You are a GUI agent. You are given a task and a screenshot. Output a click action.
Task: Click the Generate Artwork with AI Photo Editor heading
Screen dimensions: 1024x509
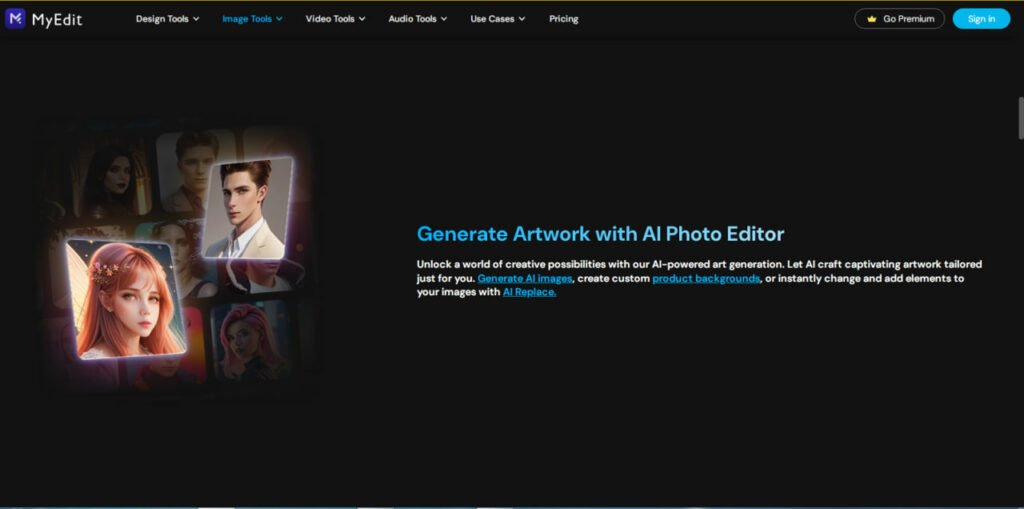coord(600,234)
